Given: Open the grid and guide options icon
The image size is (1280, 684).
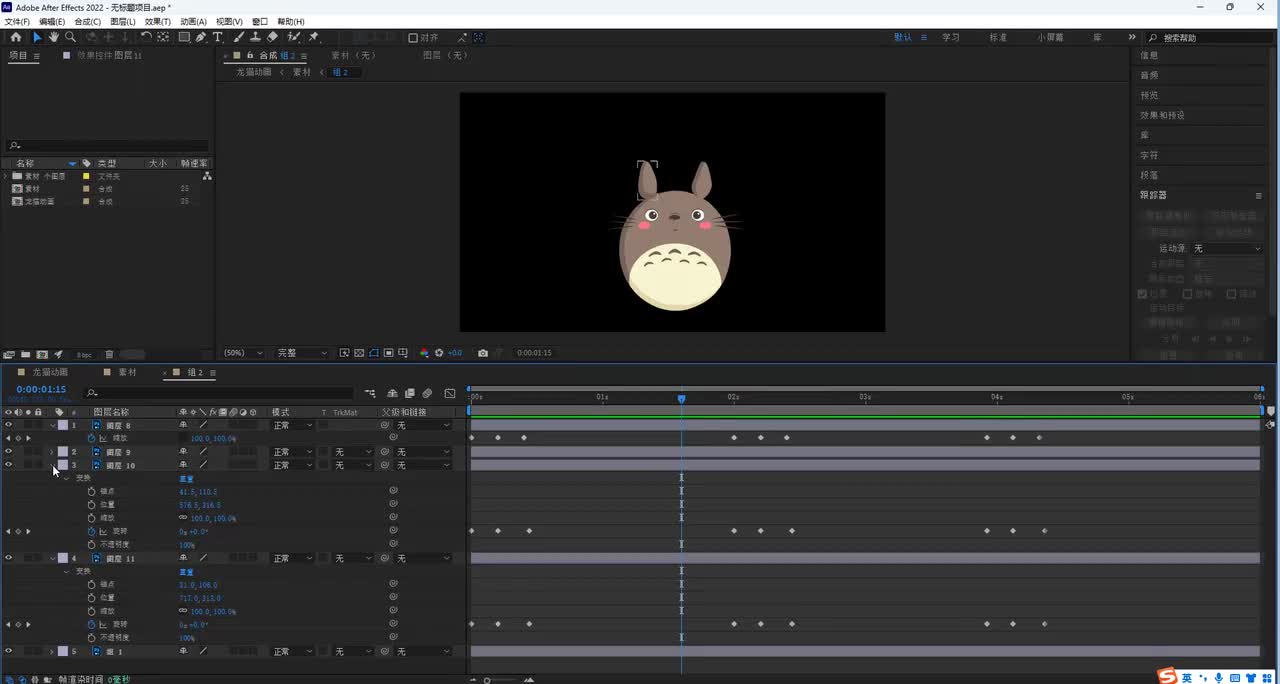Looking at the screenshot, I should [x=403, y=353].
